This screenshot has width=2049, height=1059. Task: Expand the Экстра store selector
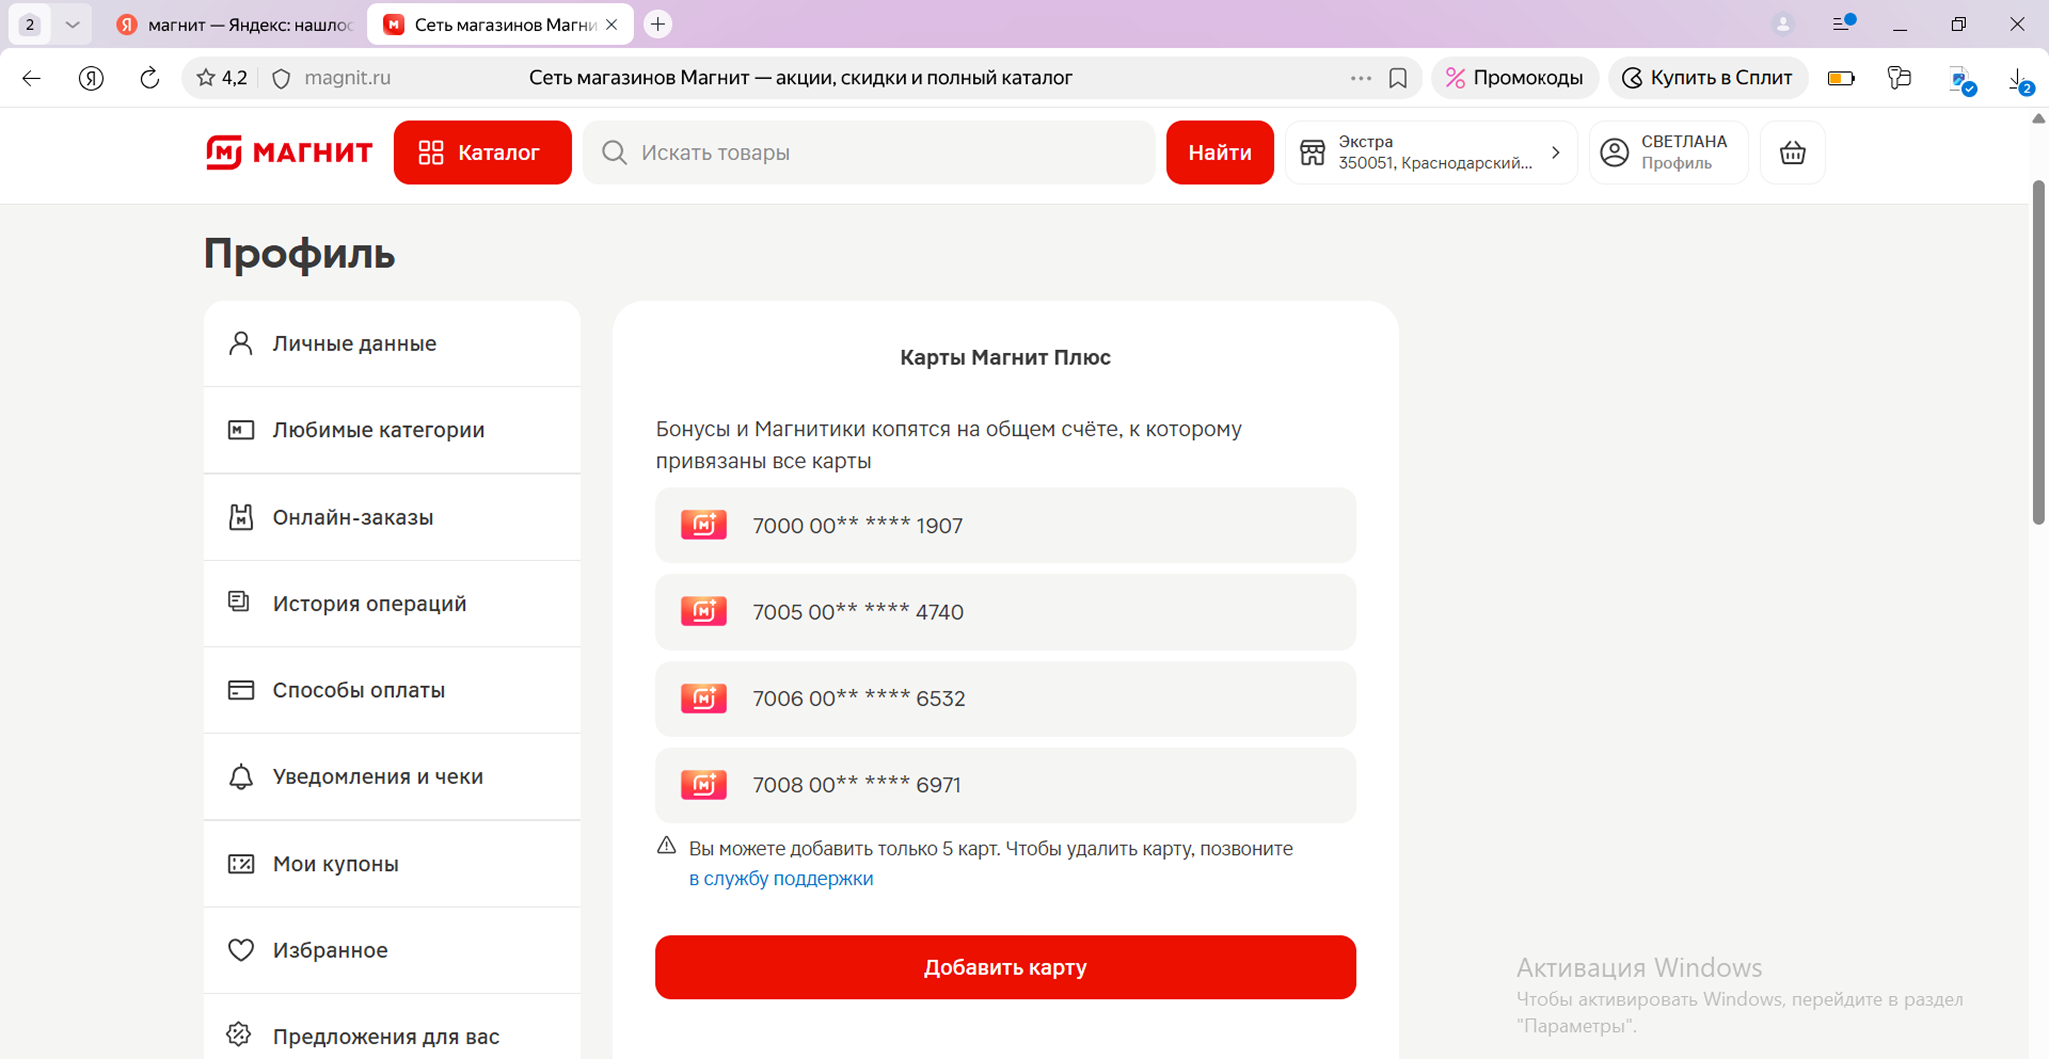point(1430,153)
